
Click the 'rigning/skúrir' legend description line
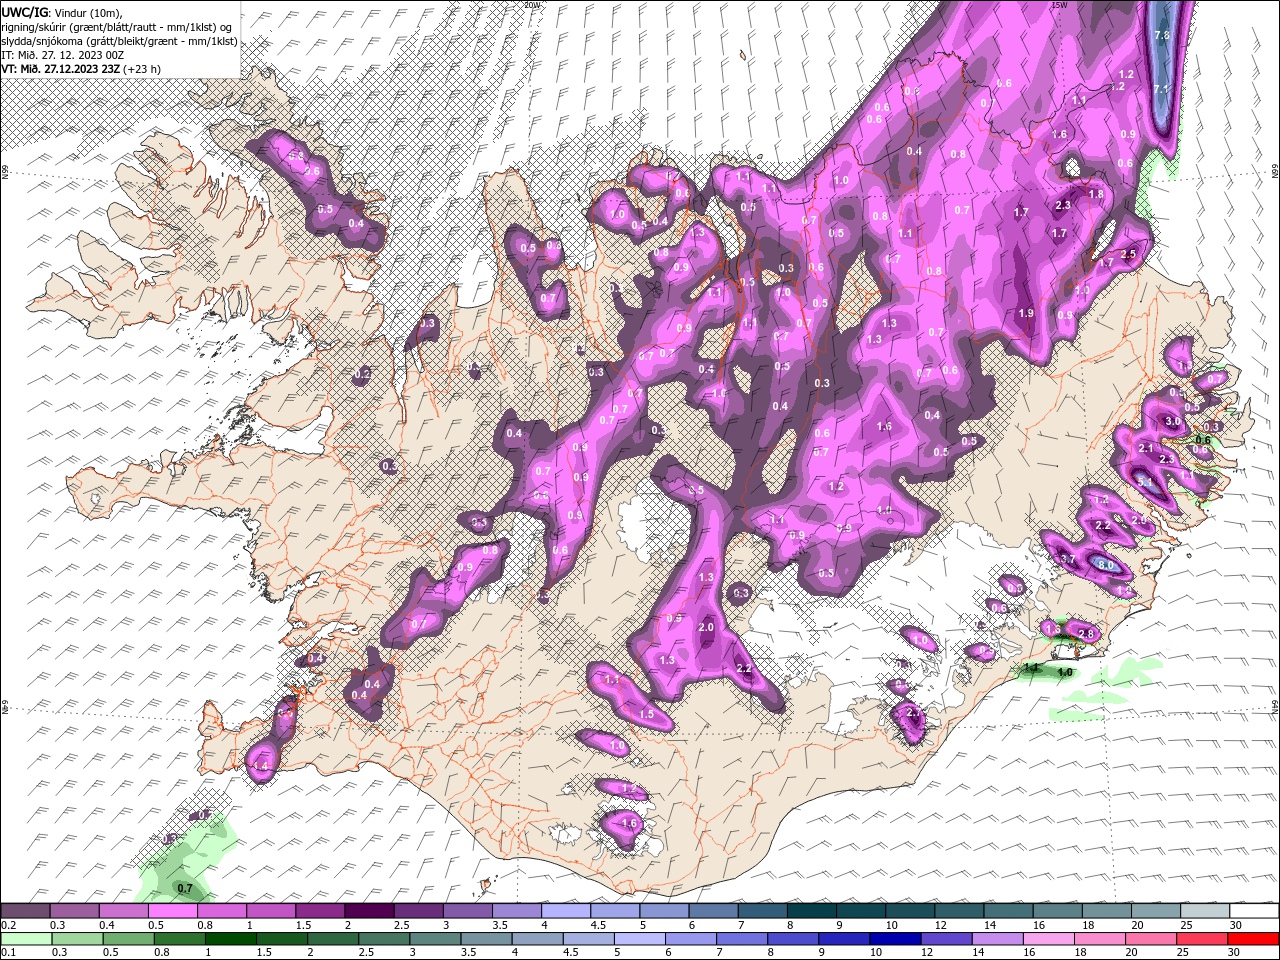pos(116,27)
